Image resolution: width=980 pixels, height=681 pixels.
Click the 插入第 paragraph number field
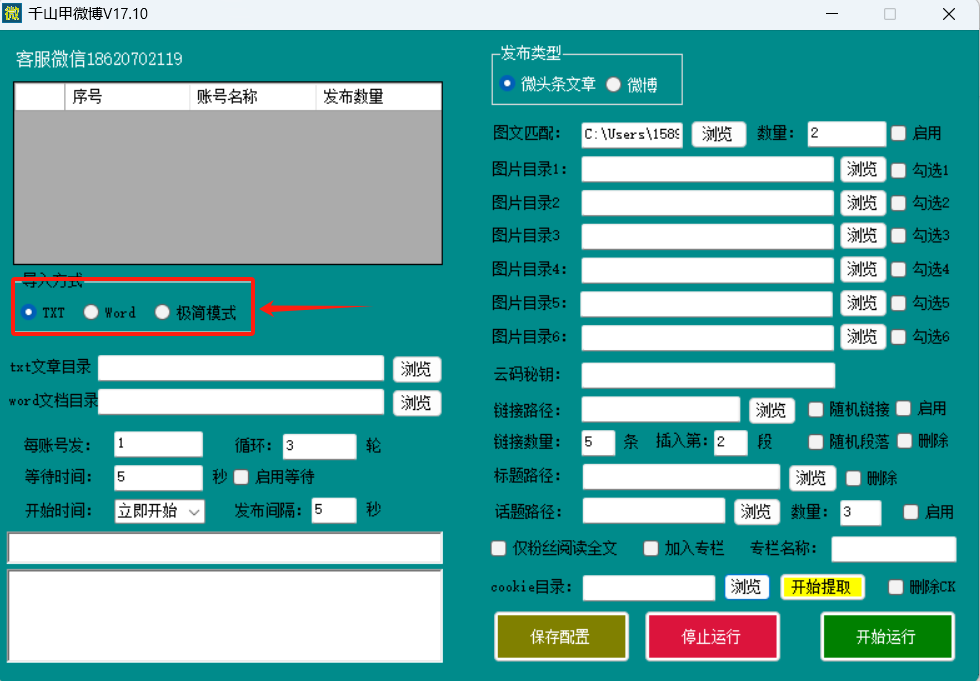(731, 443)
